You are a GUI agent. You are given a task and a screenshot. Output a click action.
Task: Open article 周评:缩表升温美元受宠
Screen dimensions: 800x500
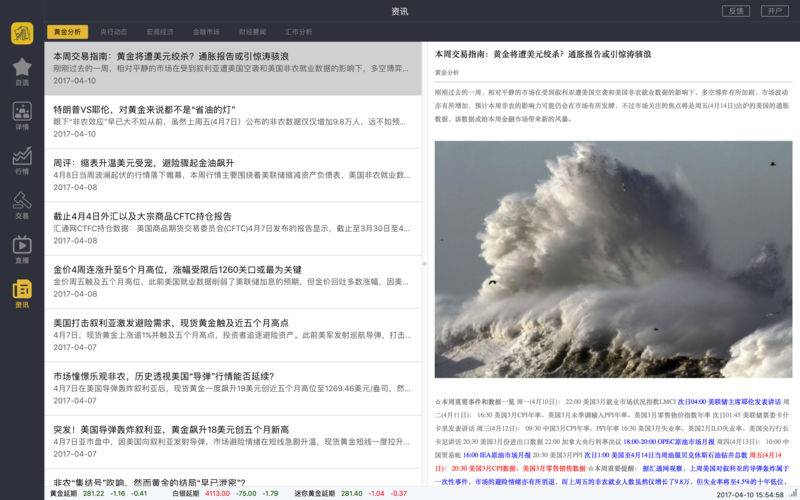point(233,175)
